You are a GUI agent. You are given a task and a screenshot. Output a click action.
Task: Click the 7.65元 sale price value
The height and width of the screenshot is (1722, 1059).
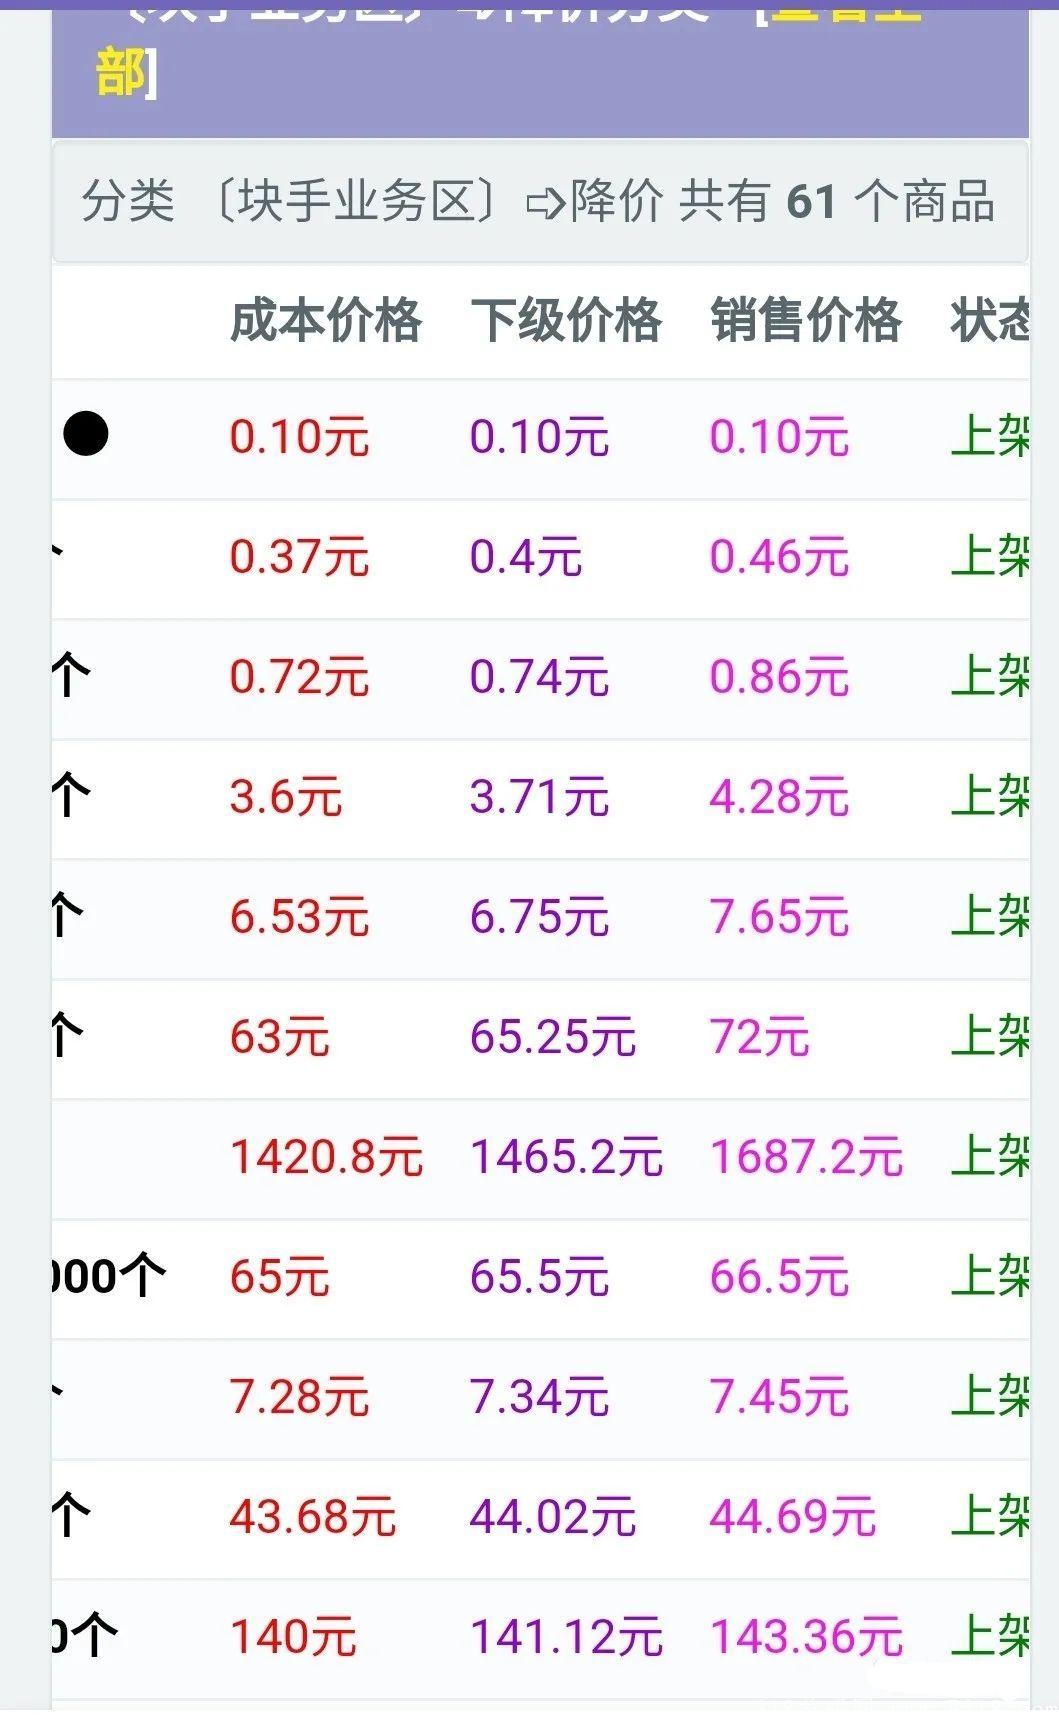[x=779, y=917]
